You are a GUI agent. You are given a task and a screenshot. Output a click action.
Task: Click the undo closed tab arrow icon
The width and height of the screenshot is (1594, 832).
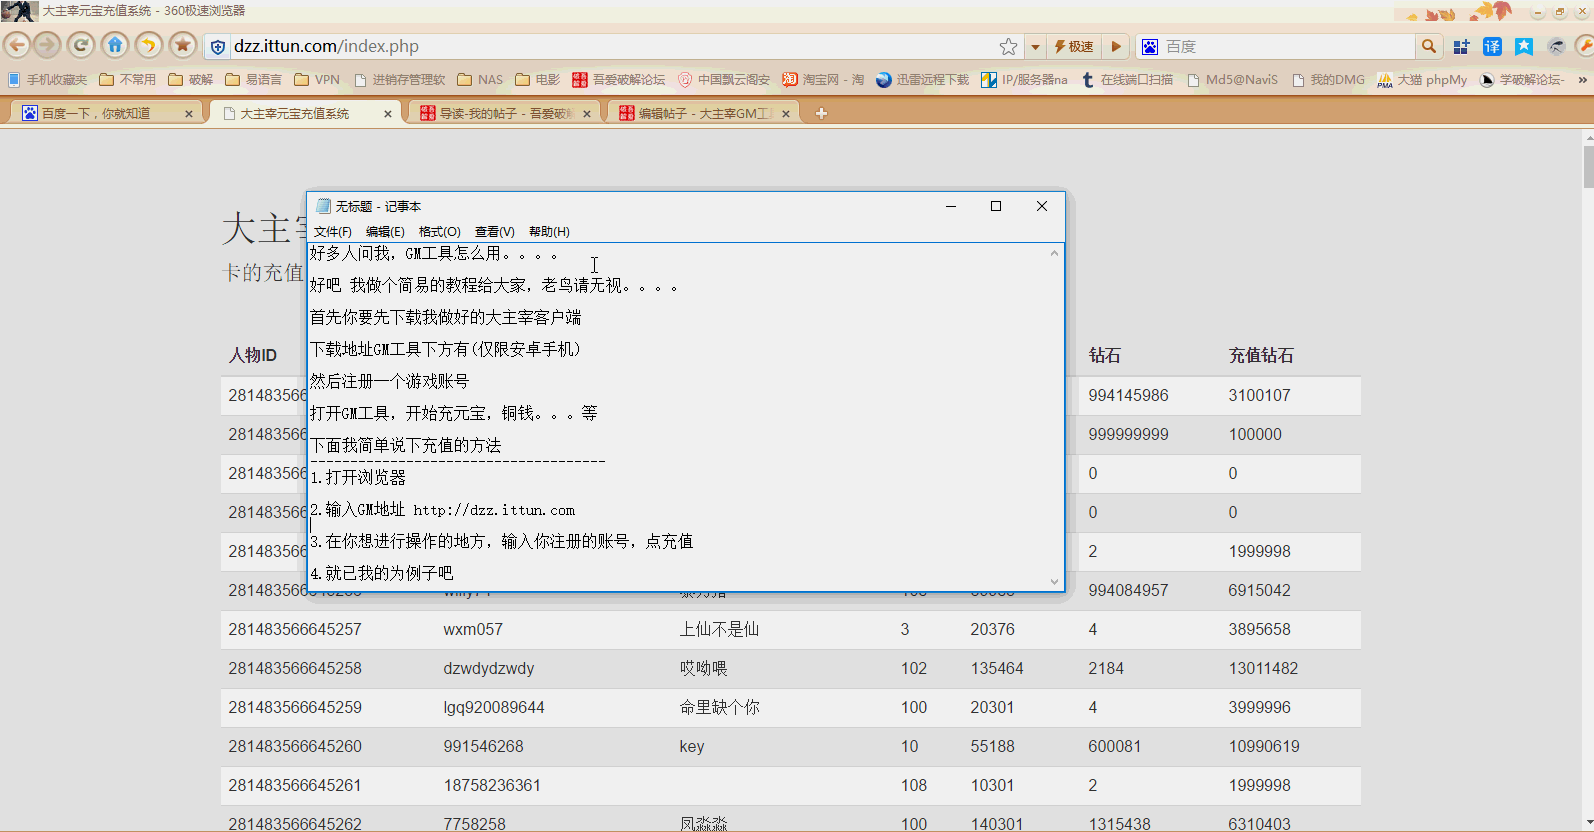pyautogui.click(x=149, y=45)
